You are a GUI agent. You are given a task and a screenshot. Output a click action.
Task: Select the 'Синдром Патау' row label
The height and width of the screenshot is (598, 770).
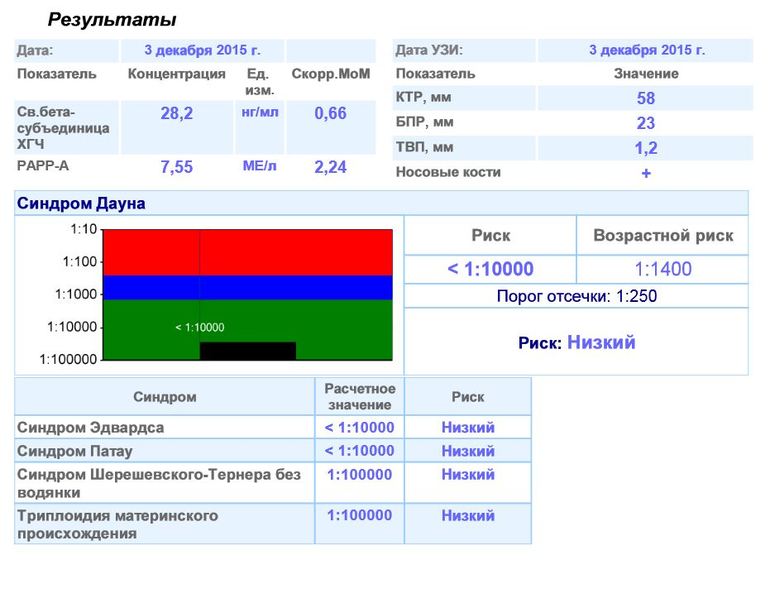click(x=75, y=451)
